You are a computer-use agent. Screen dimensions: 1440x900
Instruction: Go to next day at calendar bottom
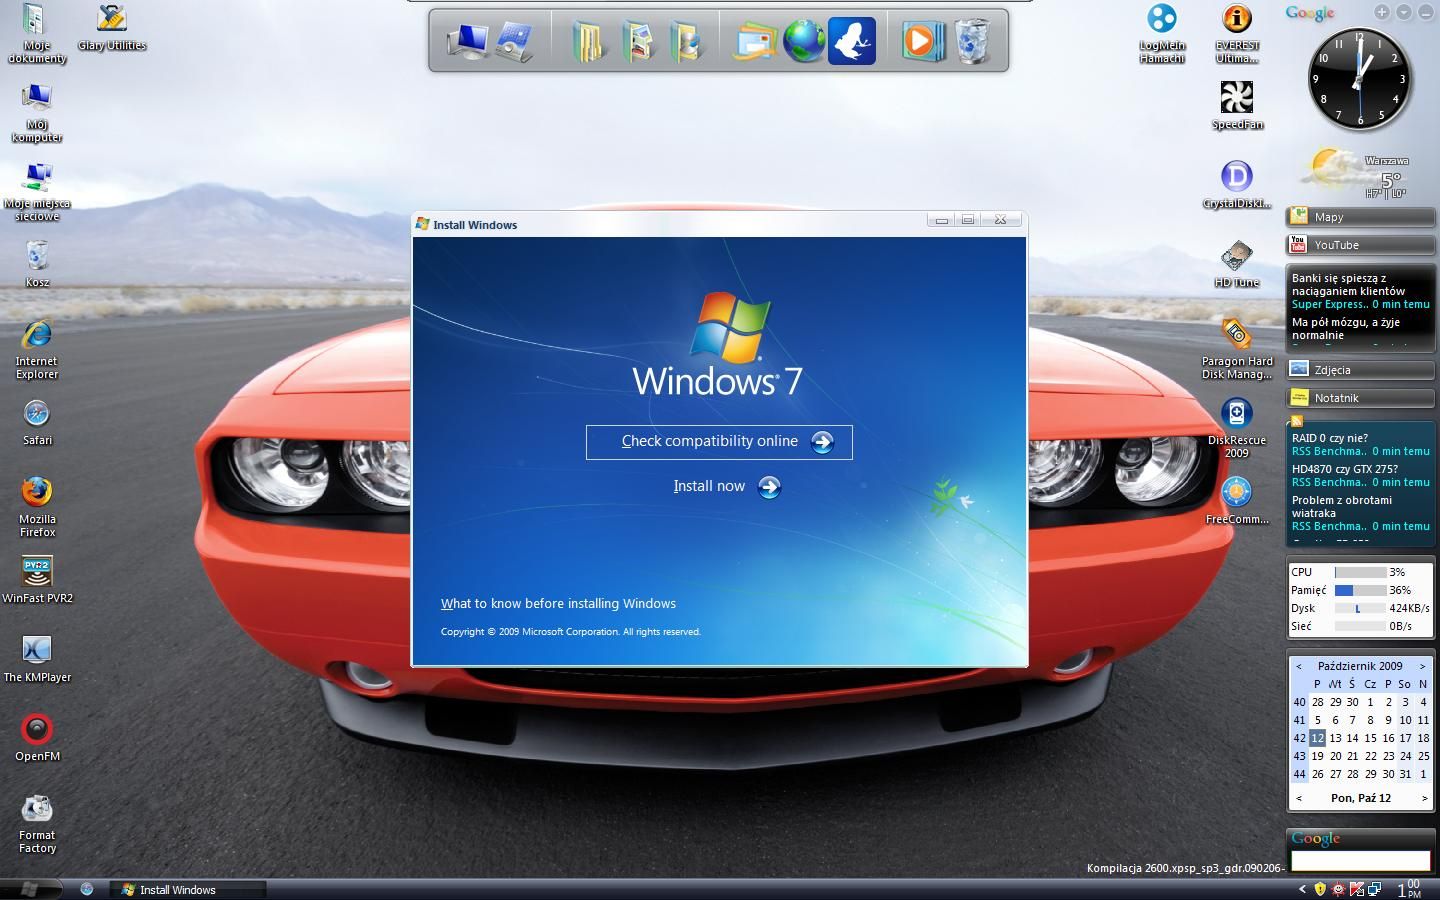tap(1424, 798)
